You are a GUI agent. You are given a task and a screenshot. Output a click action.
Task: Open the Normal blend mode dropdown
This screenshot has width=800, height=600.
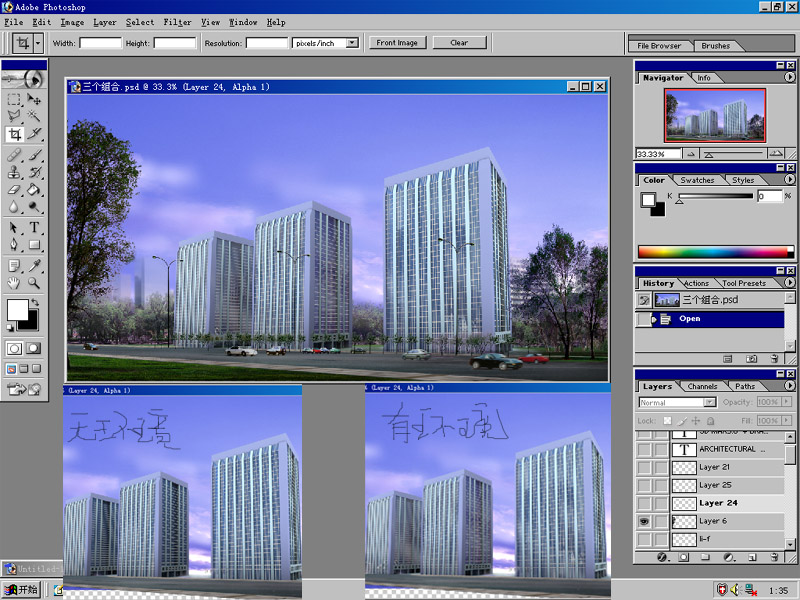pyautogui.click(x=710, y=402)
